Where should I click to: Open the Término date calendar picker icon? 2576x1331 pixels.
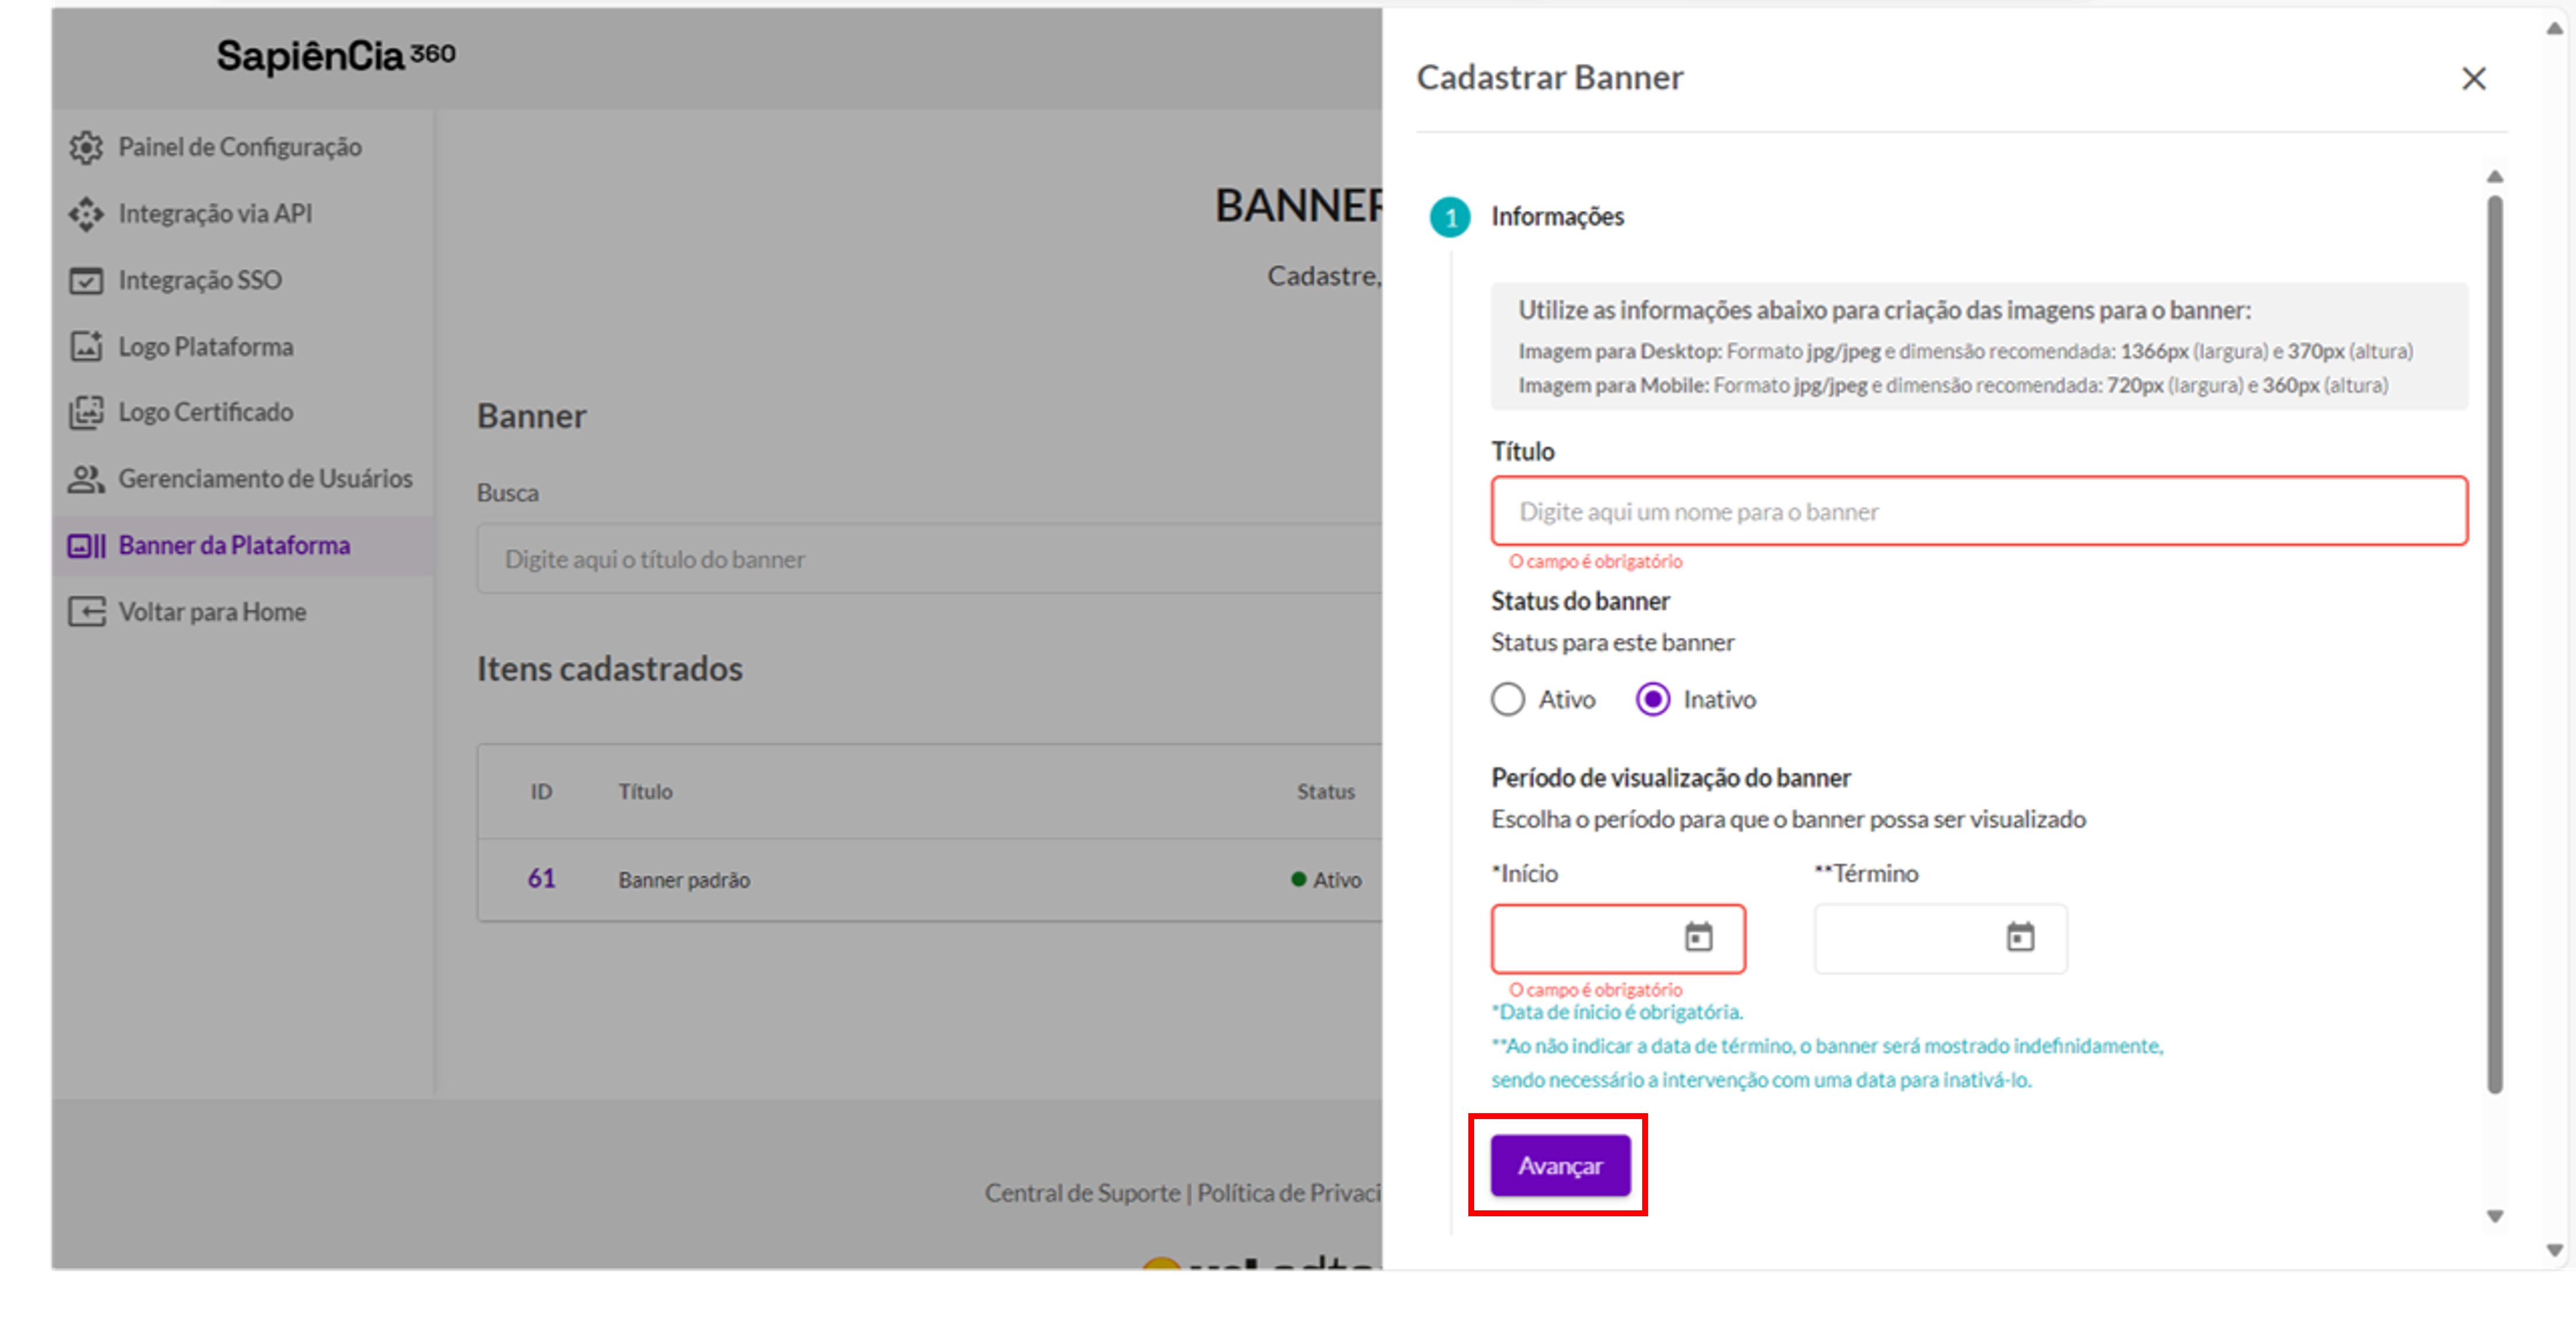[x=2020, y=938]
